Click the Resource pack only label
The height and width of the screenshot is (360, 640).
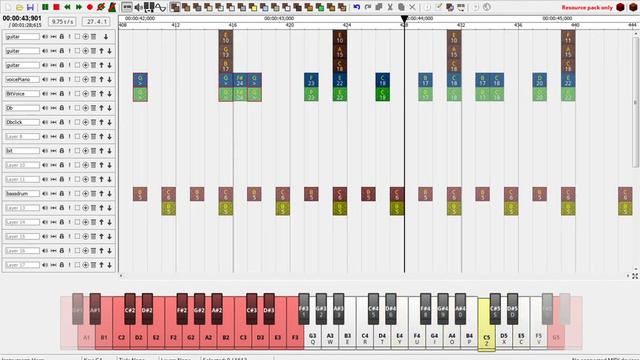(587, 7)
